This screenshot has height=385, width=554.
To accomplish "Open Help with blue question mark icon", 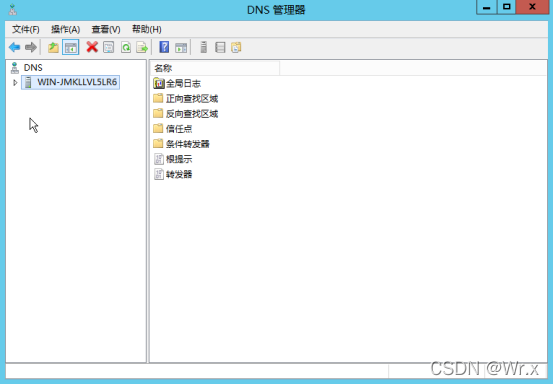I will pyautogui.click(x=164, y=47).
